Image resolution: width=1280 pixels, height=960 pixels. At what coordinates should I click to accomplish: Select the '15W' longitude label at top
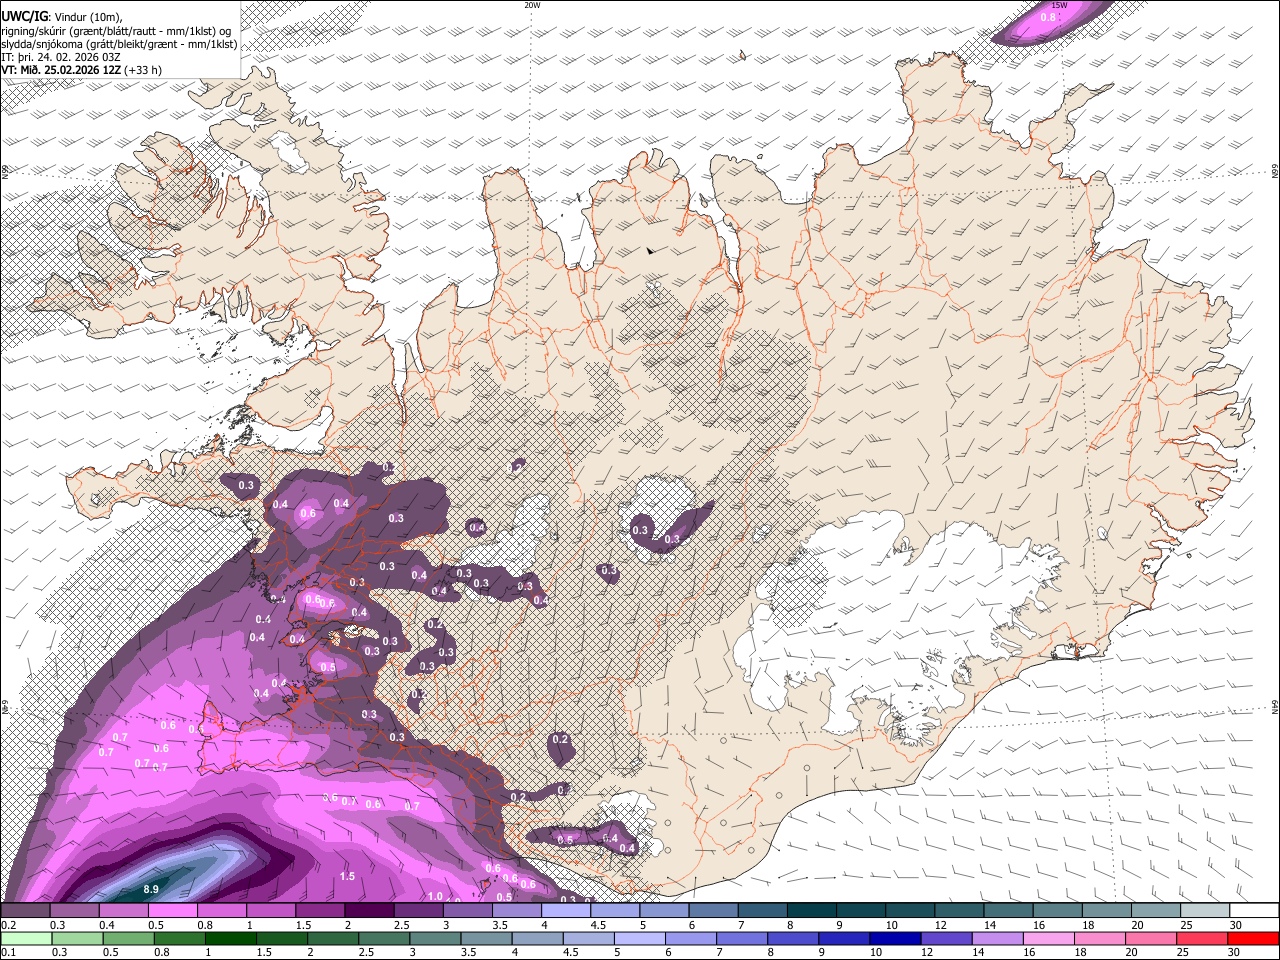(x=1059, y=5)
